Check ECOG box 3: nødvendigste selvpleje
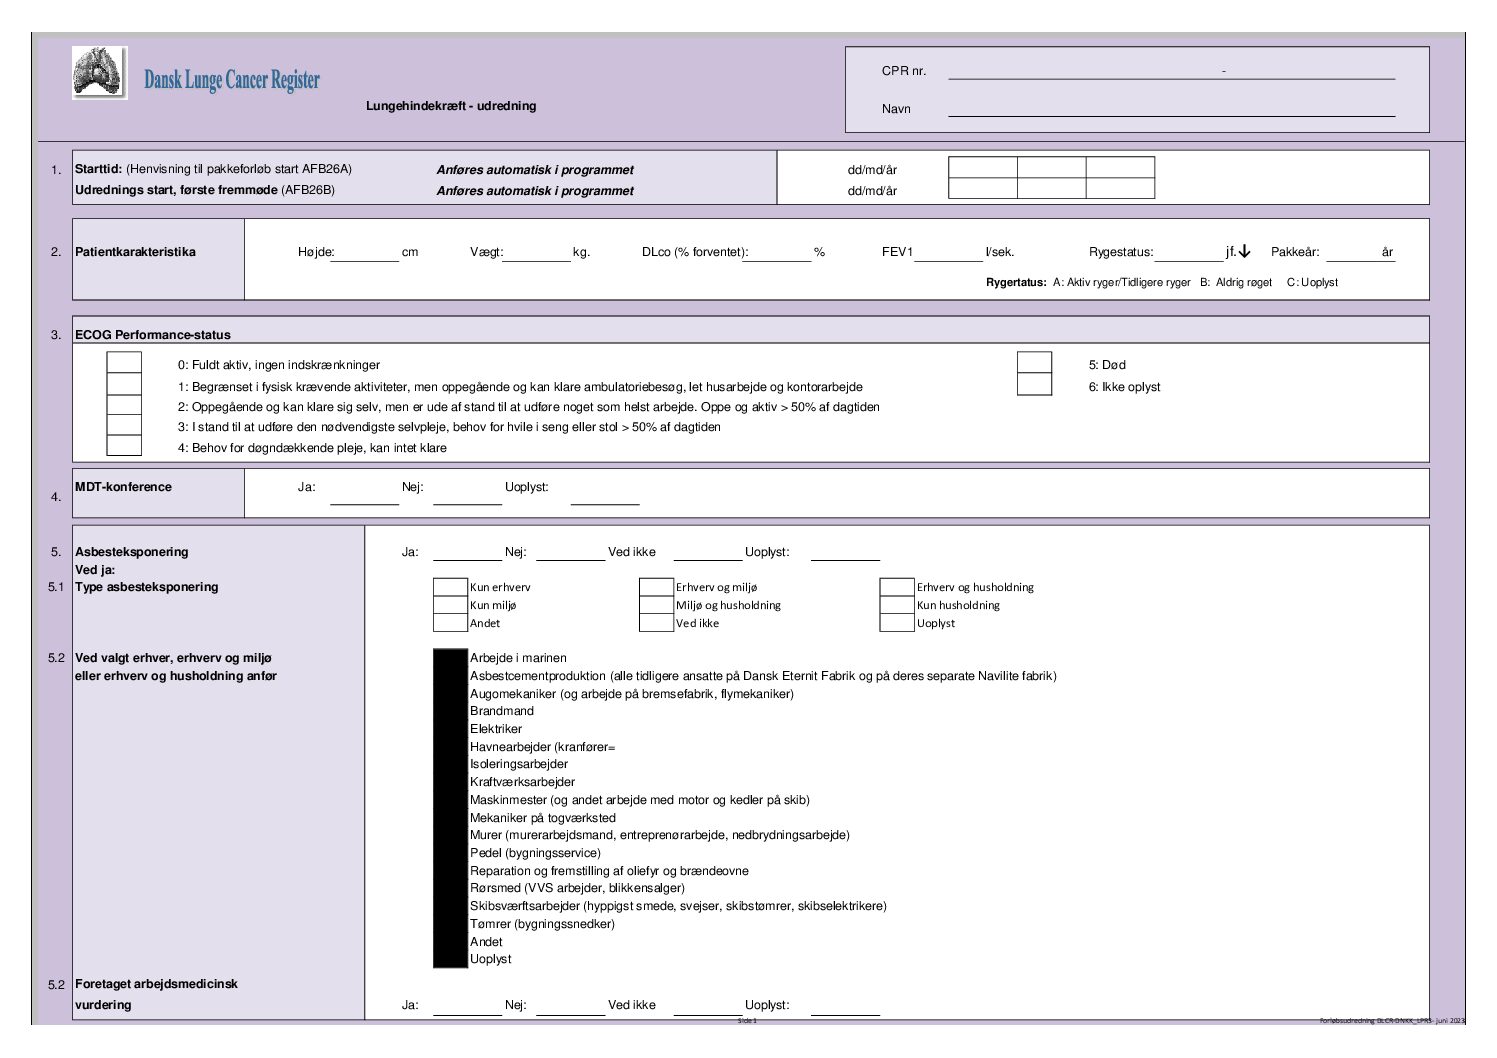 [x=124, y=425]
